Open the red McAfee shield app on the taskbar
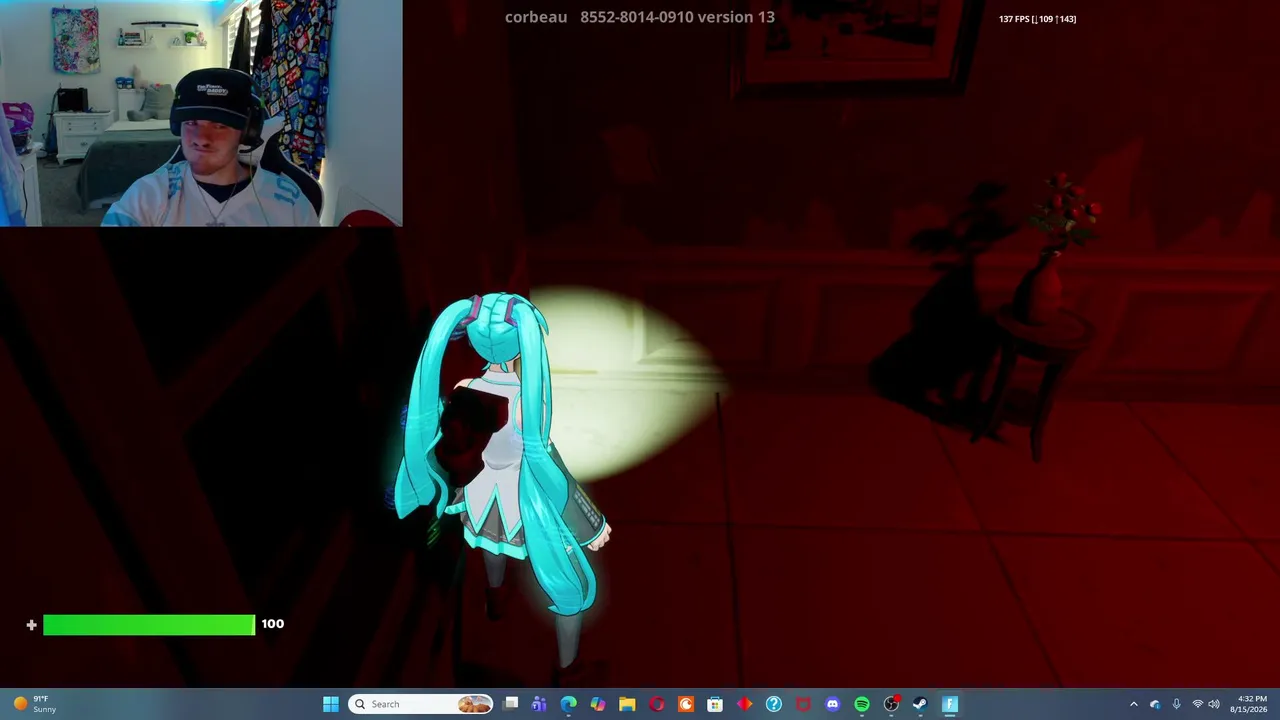 803,704
